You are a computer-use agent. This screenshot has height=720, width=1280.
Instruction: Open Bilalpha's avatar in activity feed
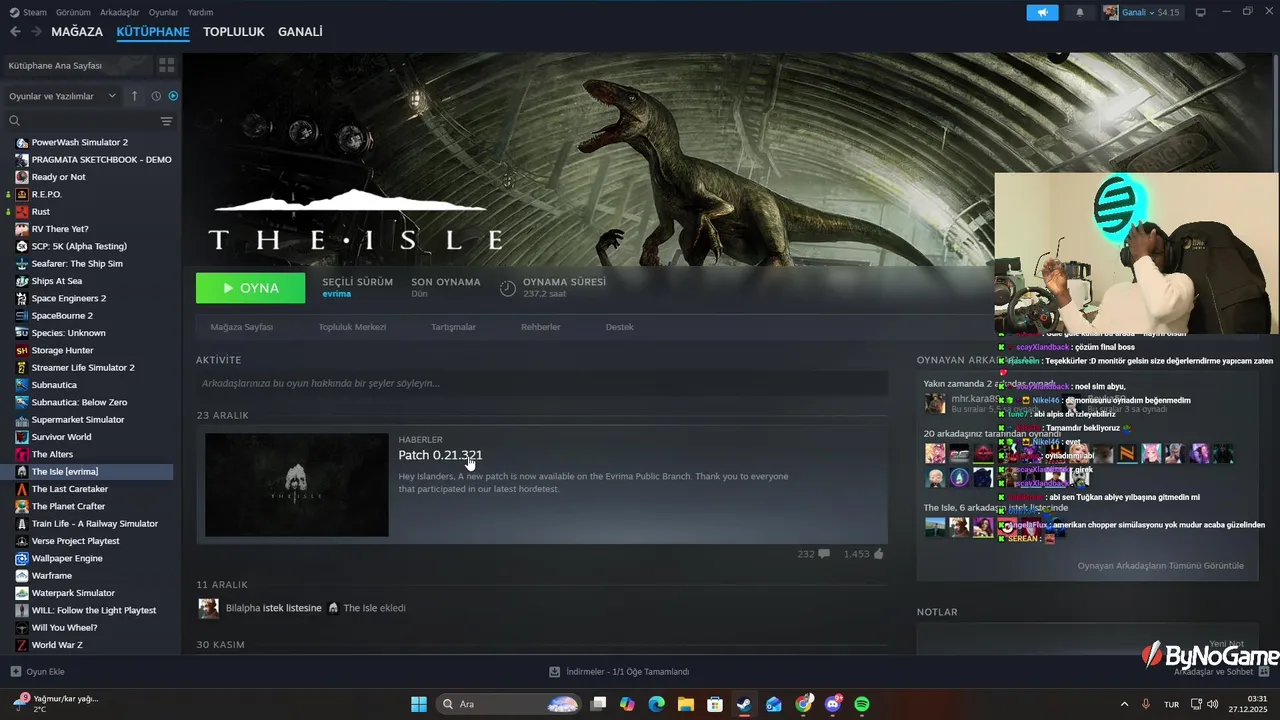tap(208, 608)
